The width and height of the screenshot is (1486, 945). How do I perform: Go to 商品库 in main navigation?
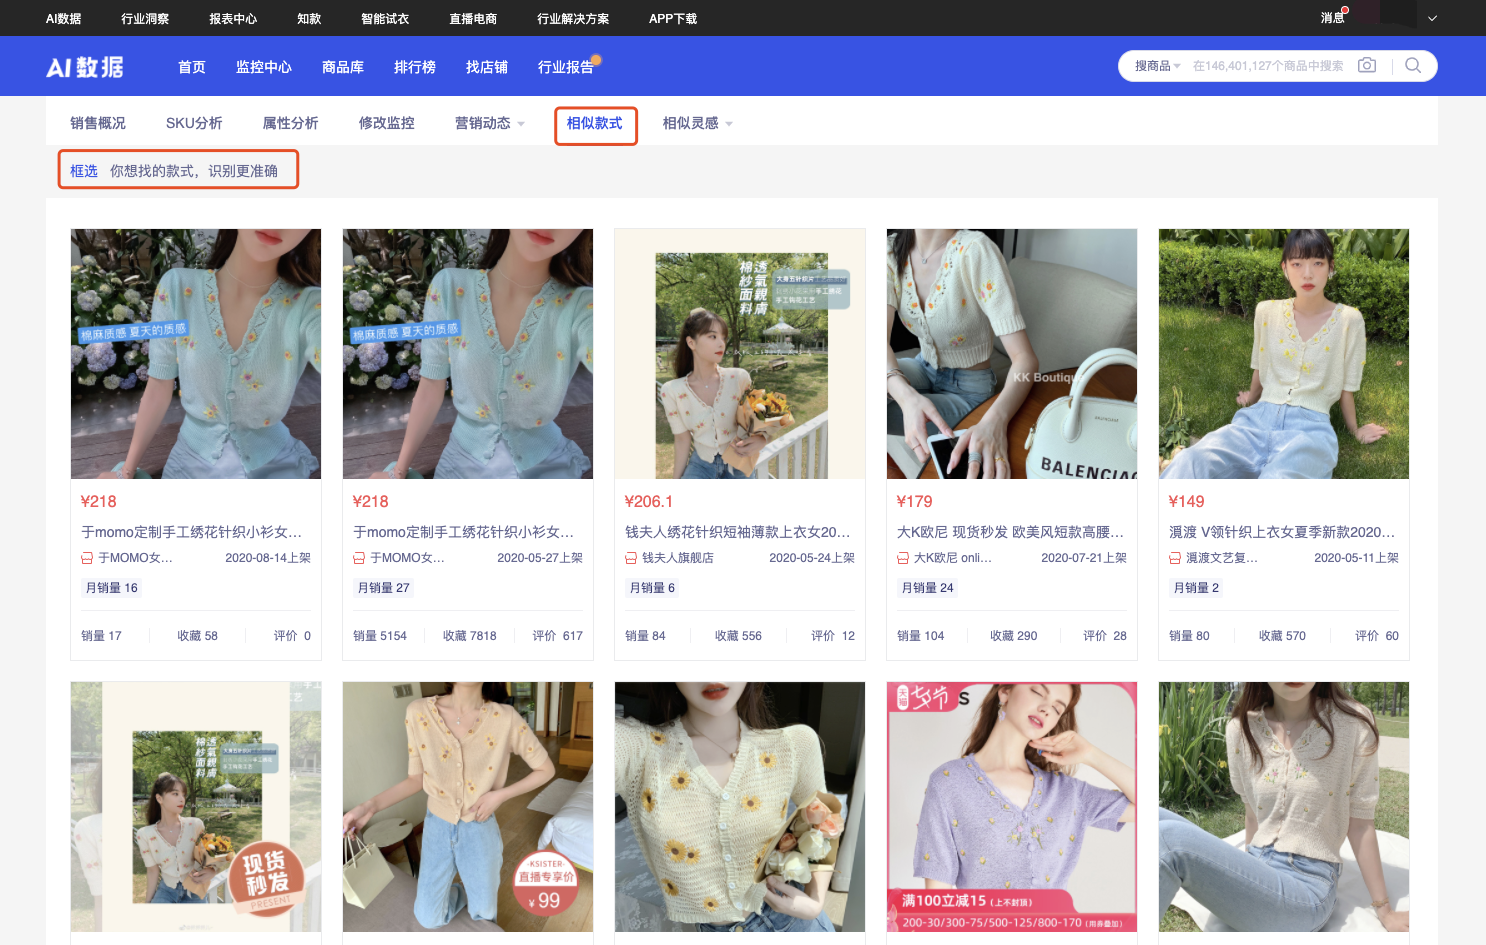[x=343, y=67]
